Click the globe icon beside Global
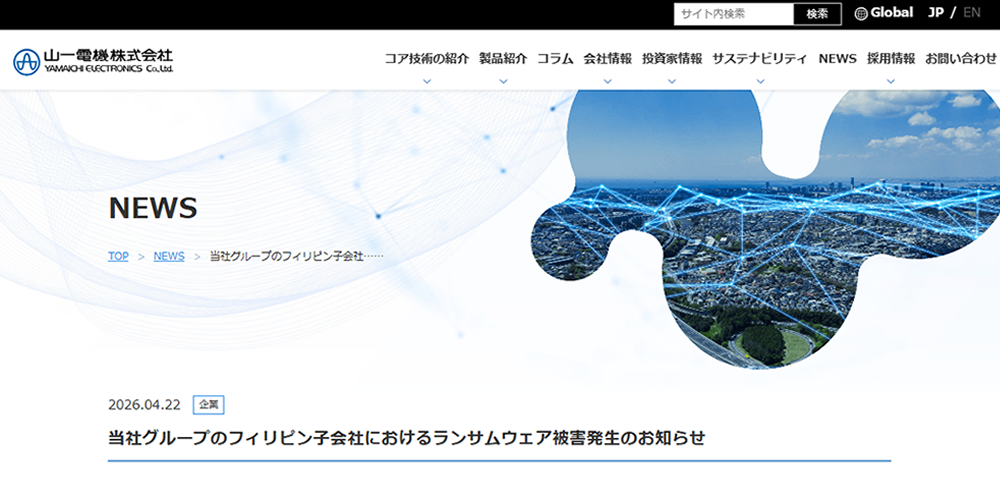 point(861,14)
